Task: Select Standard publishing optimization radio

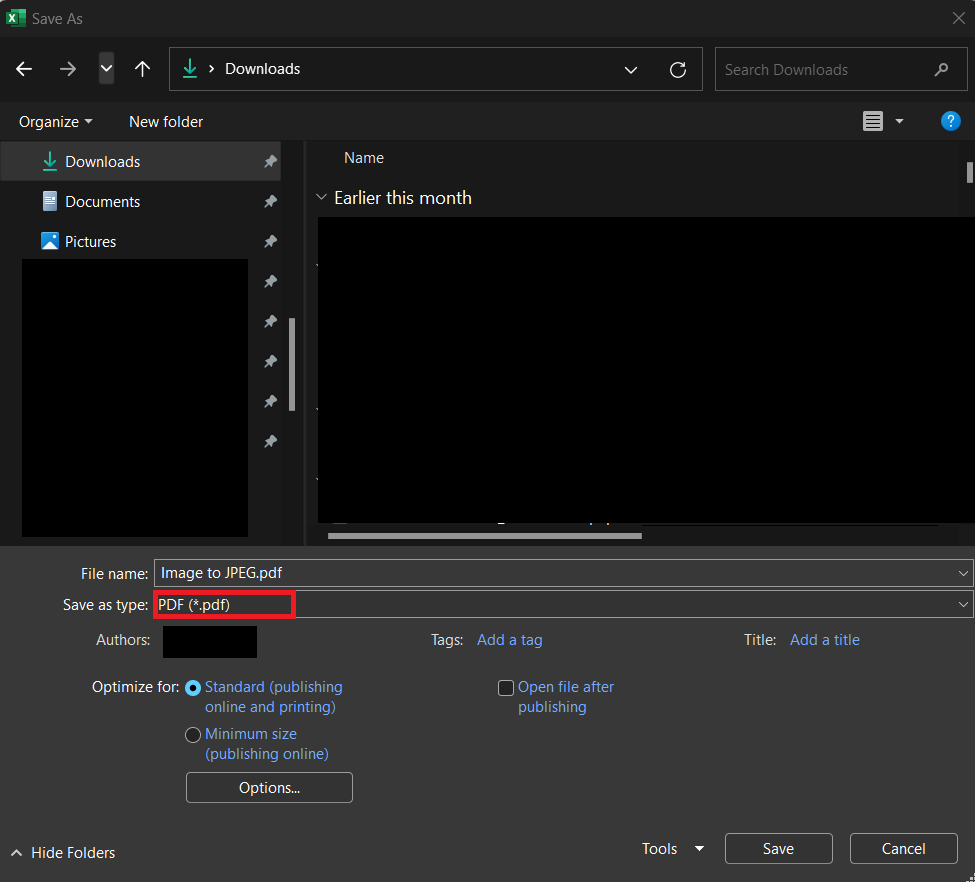Action: (x=193, y=688)
